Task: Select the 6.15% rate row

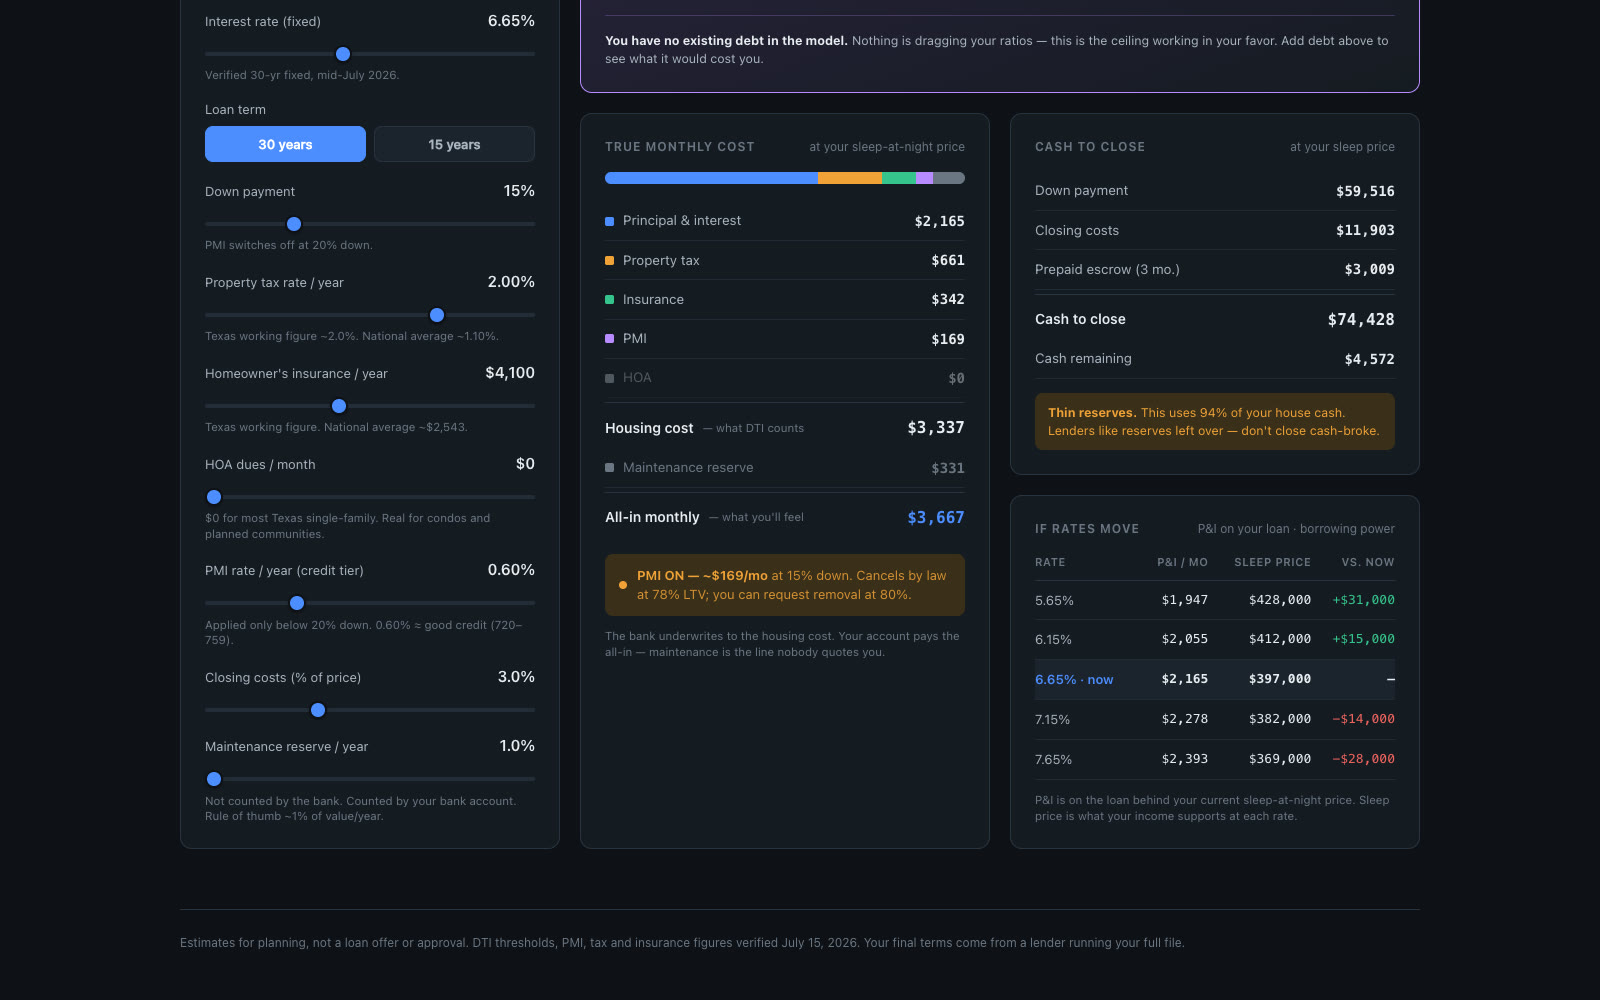Action: click(x=1215, y=640)
